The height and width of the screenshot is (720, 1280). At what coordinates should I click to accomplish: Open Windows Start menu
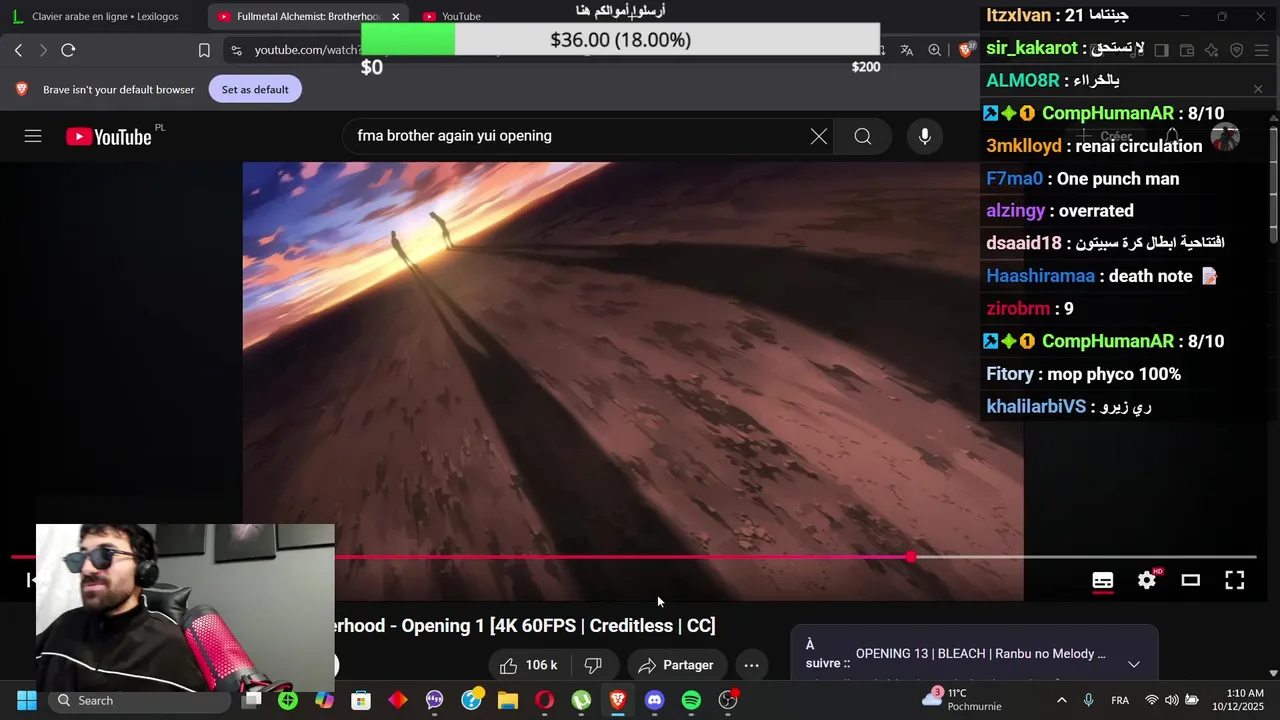[26, 700]
